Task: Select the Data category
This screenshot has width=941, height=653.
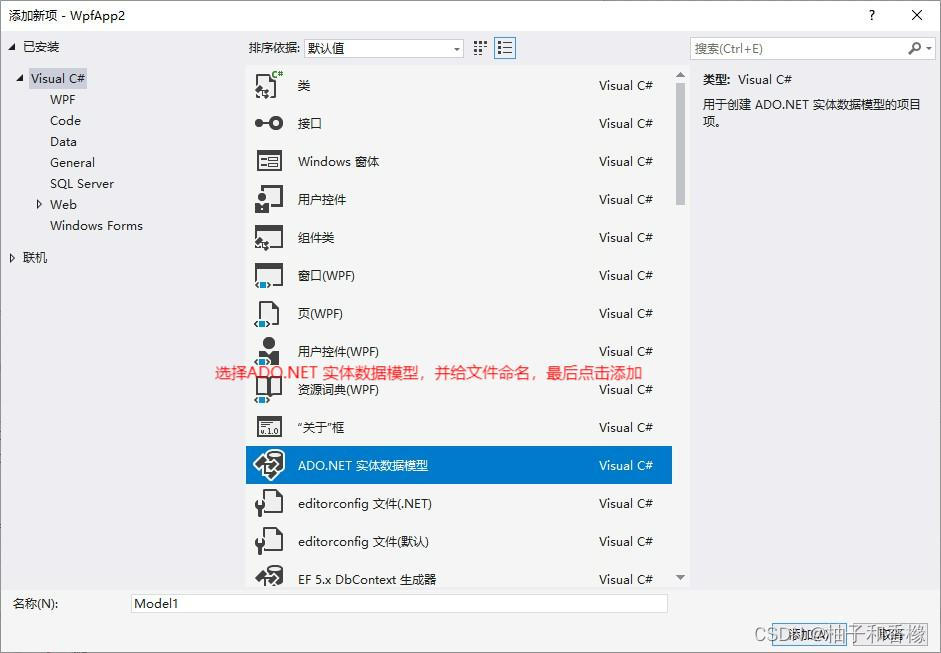Action: (x=63, y=142)
